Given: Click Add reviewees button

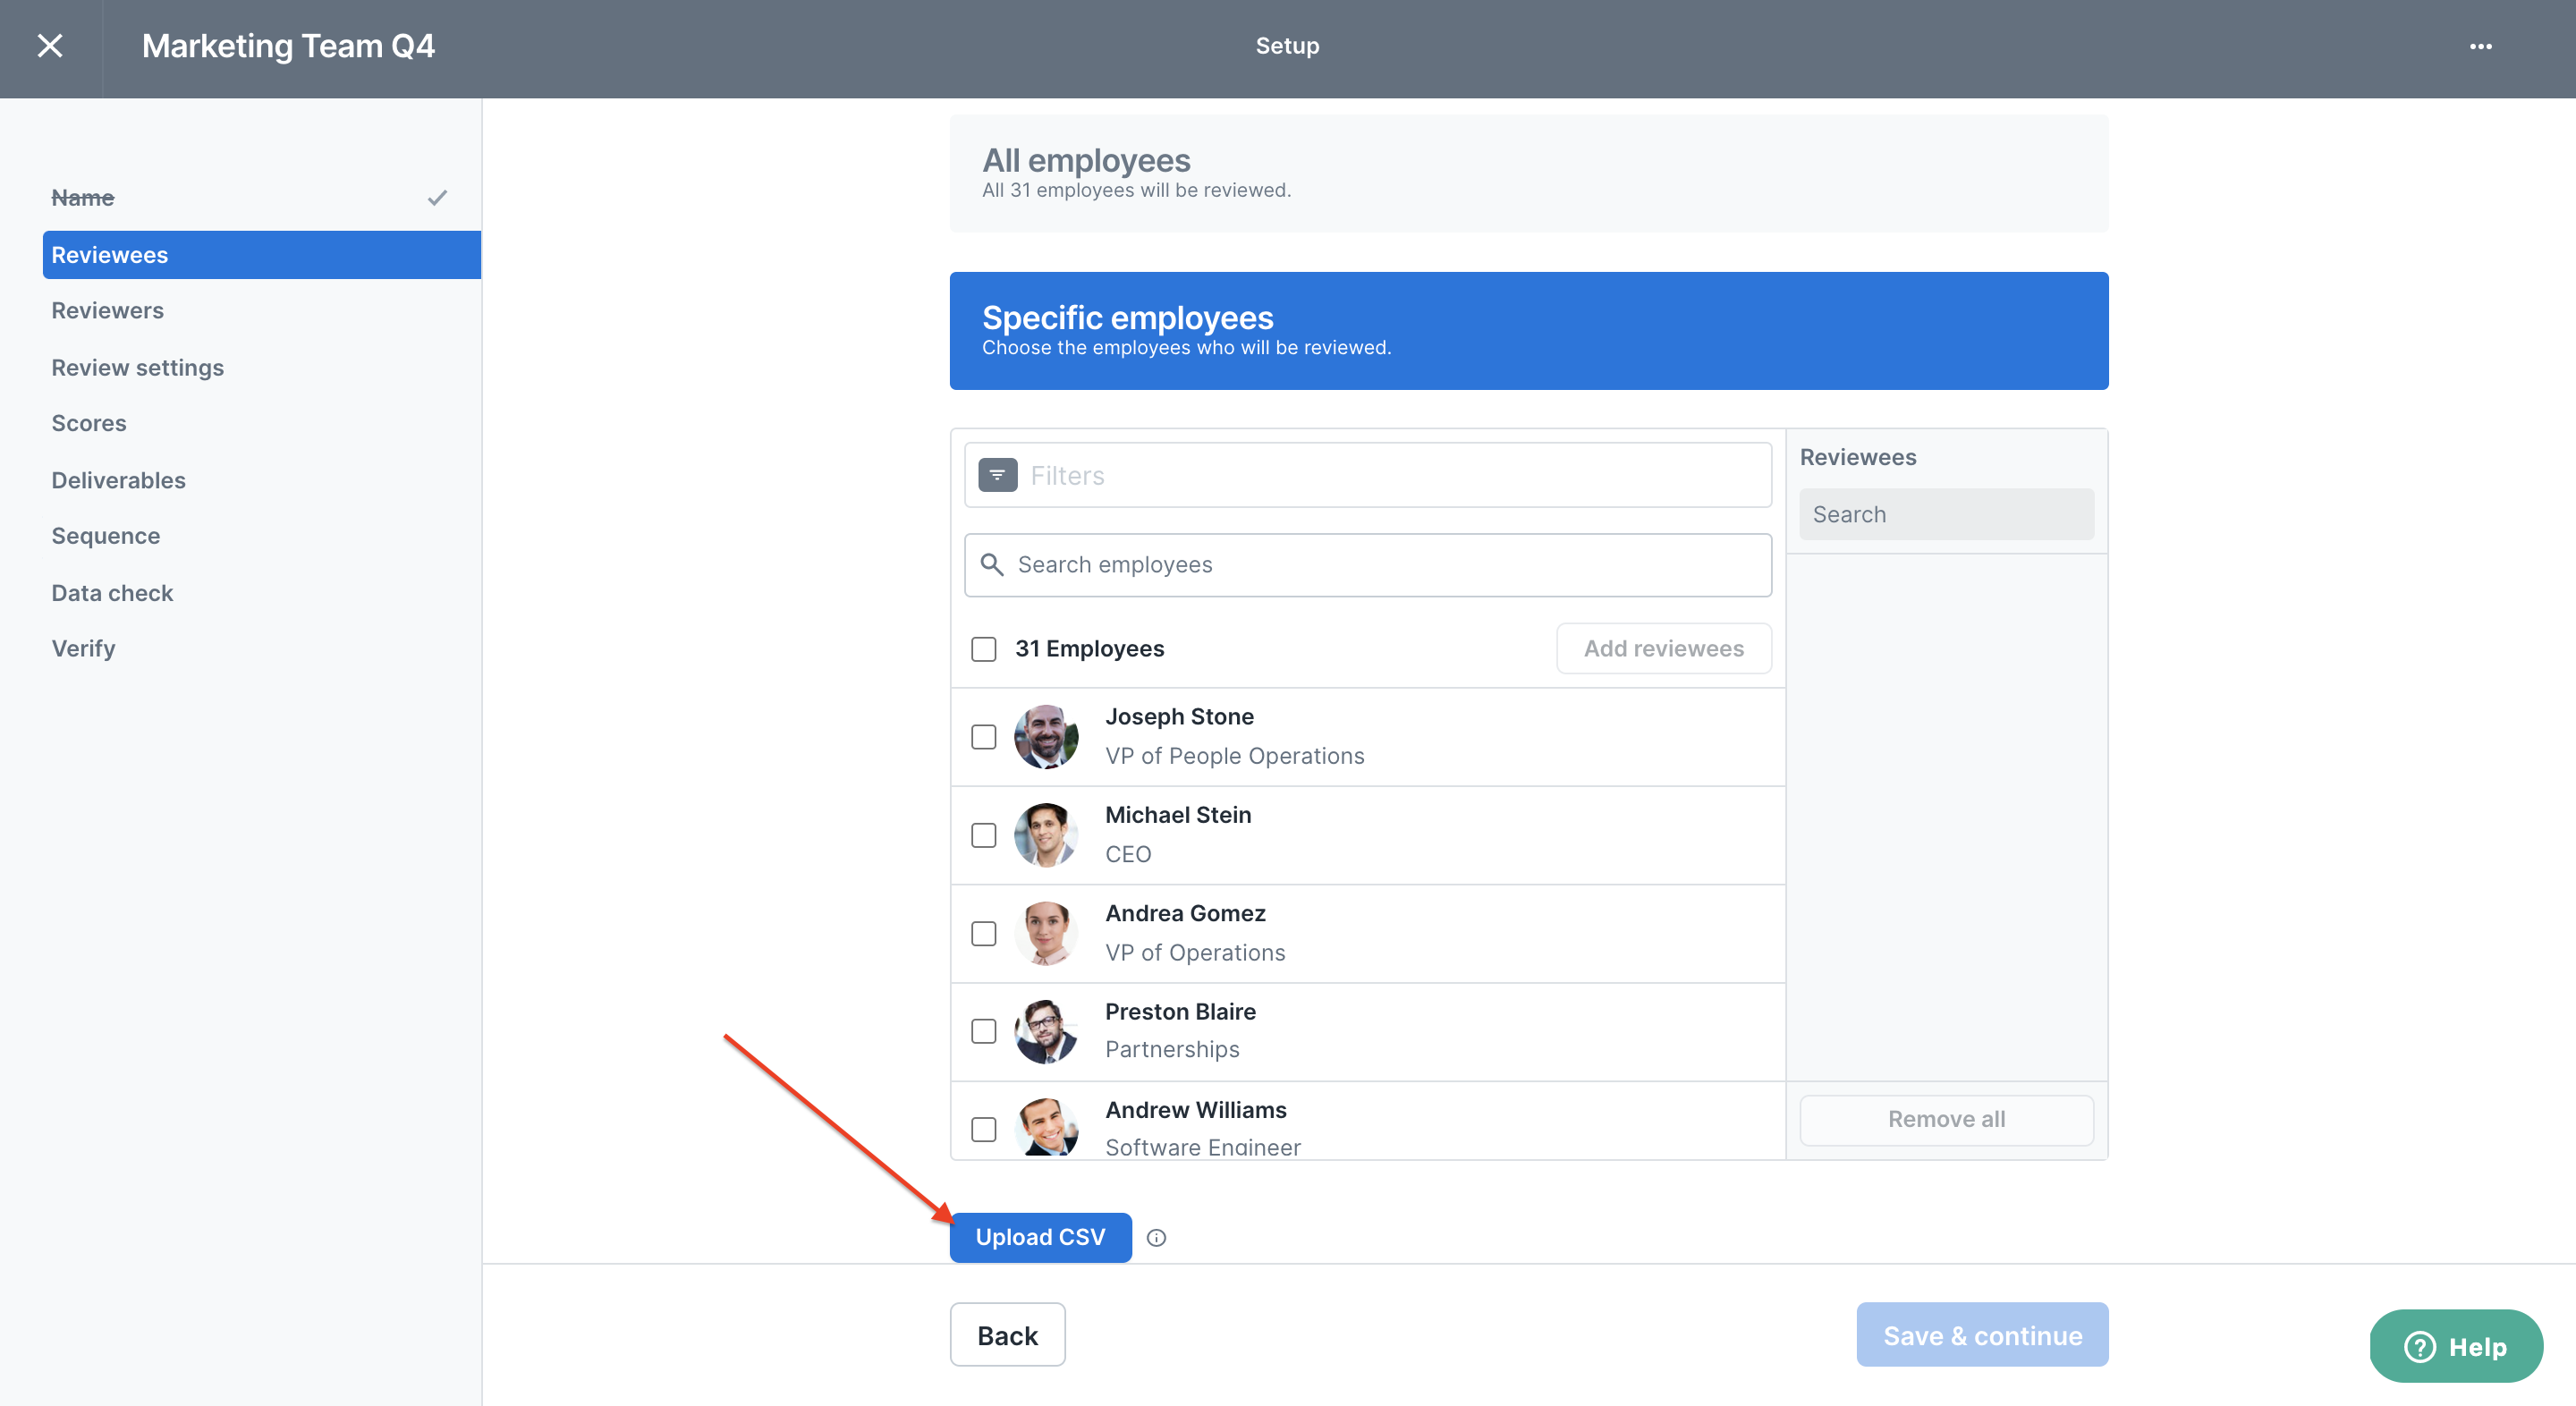Looking at the screenshot, I should pos(1664,649).
